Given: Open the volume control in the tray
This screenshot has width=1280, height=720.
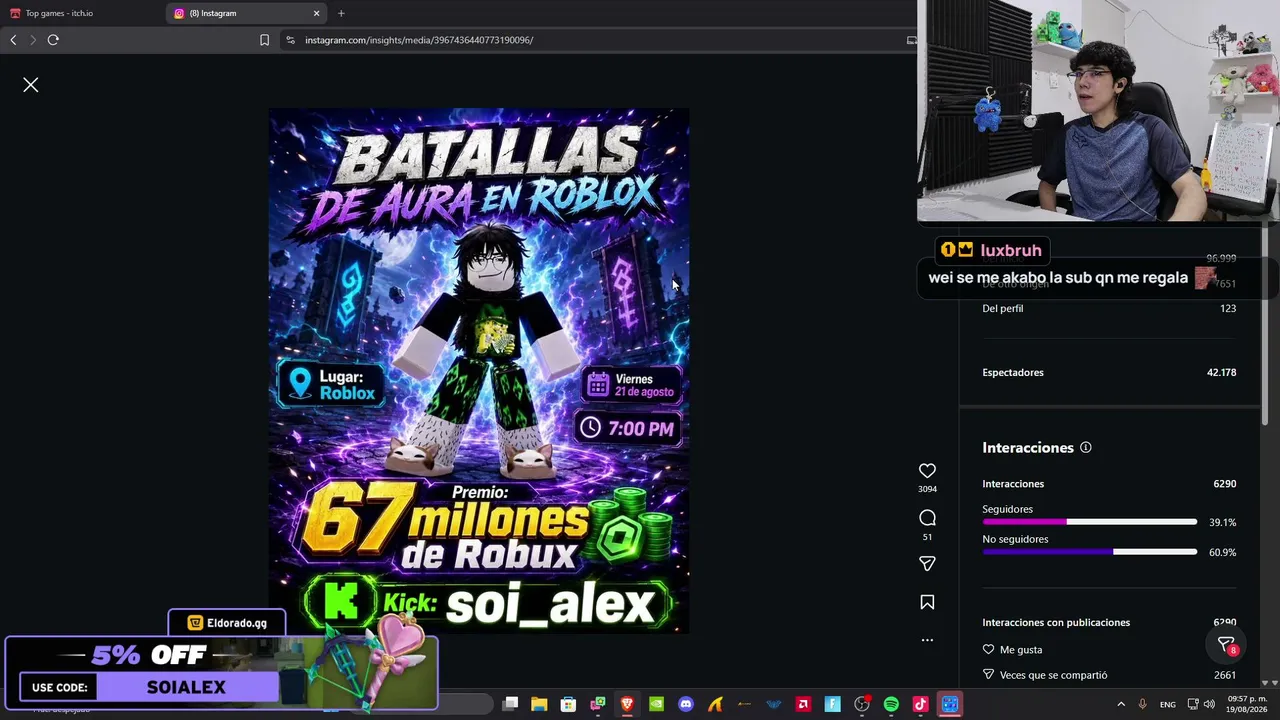Looking at the screenshot, I should click(x=1209, y=704).
